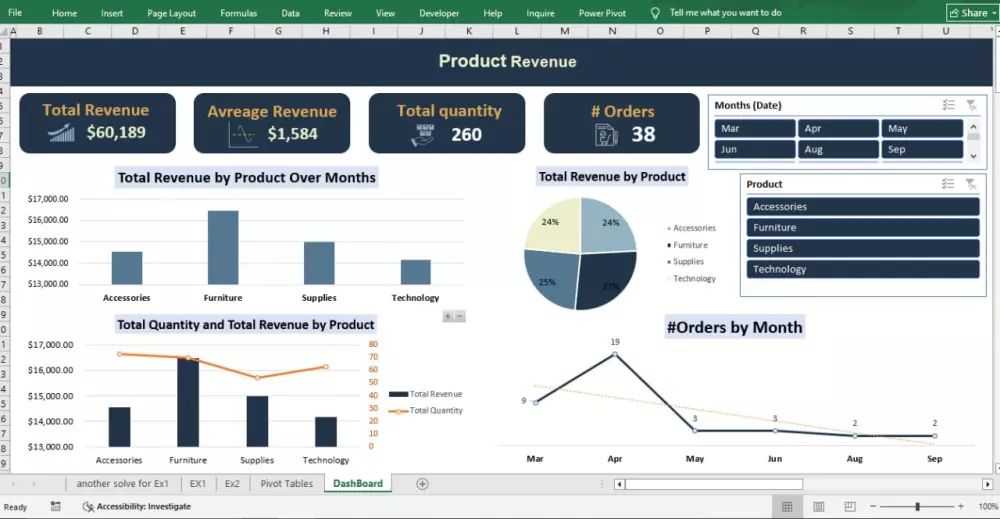Click the horizontal scrollbar left arrow
1000x519 pixels.
point(619,485)
